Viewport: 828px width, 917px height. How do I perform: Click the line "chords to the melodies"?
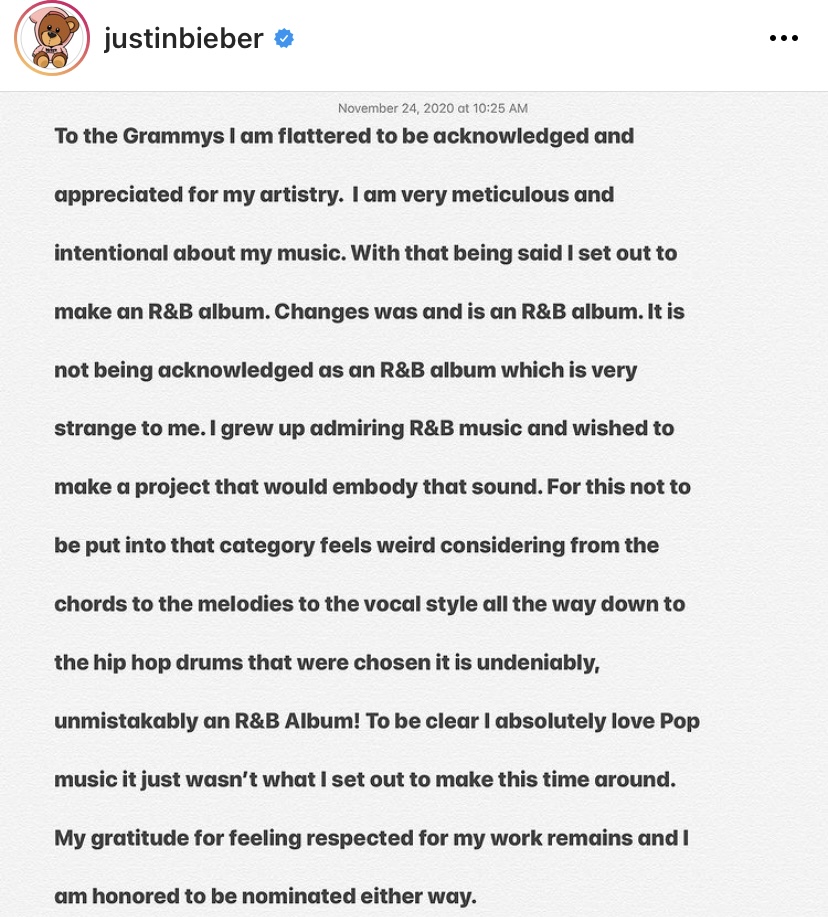[370, 604]
